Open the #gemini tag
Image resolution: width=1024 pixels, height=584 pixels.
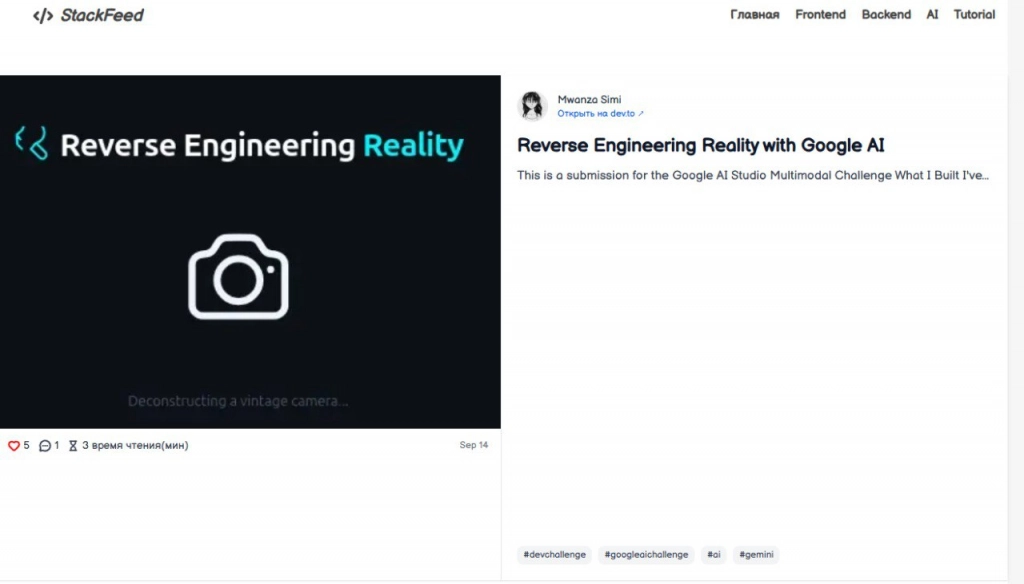(x=756, y=555)
